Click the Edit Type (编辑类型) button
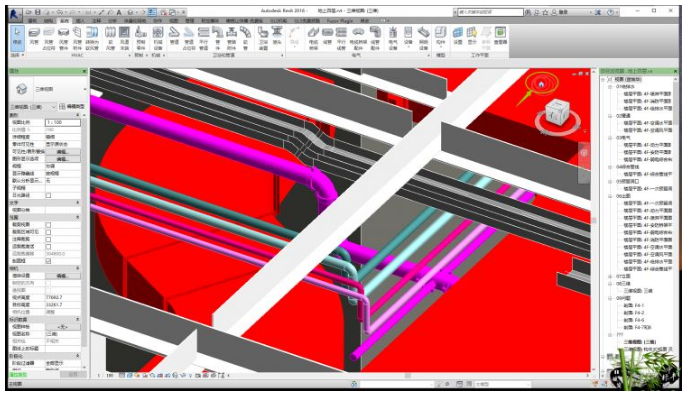 point(72,107)
